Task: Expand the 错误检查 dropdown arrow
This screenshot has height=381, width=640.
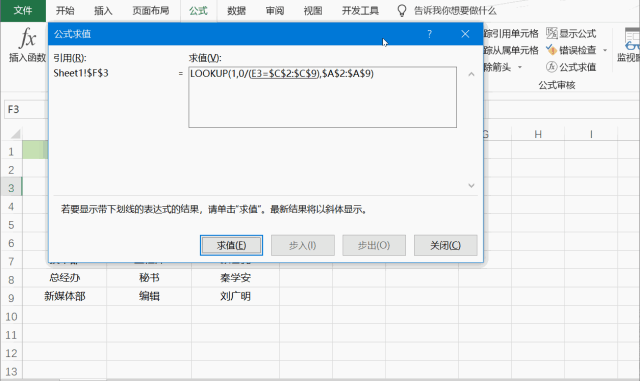Action: 605,50
